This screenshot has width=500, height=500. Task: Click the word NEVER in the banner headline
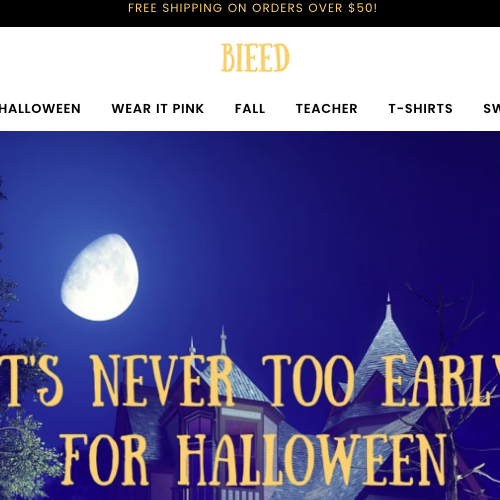coord(162,381)
